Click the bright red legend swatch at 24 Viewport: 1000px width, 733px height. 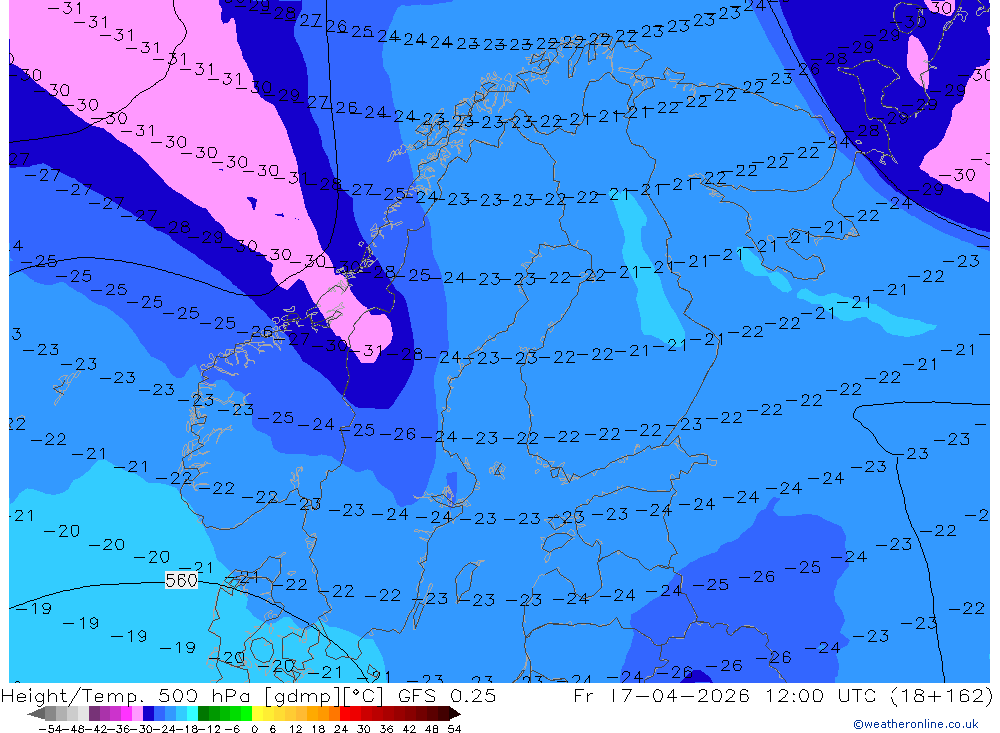[345, 714]
